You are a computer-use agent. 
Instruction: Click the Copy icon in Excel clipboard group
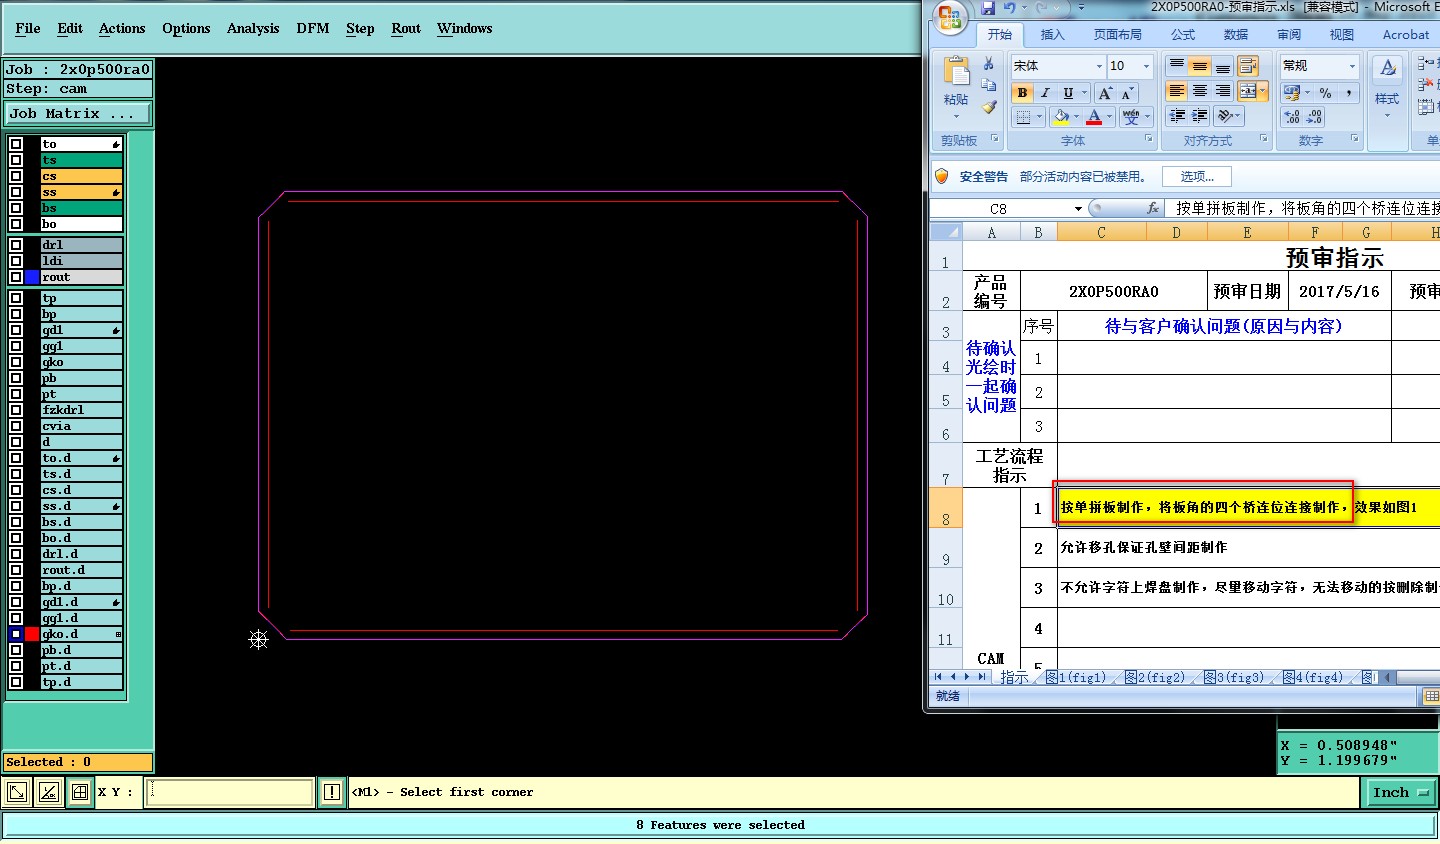coord(989,86)
